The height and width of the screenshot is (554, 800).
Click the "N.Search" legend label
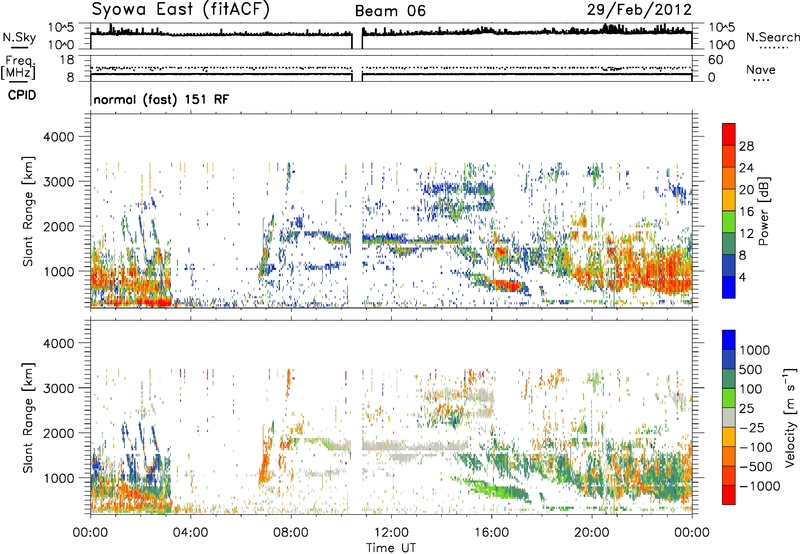coord(772,37)
